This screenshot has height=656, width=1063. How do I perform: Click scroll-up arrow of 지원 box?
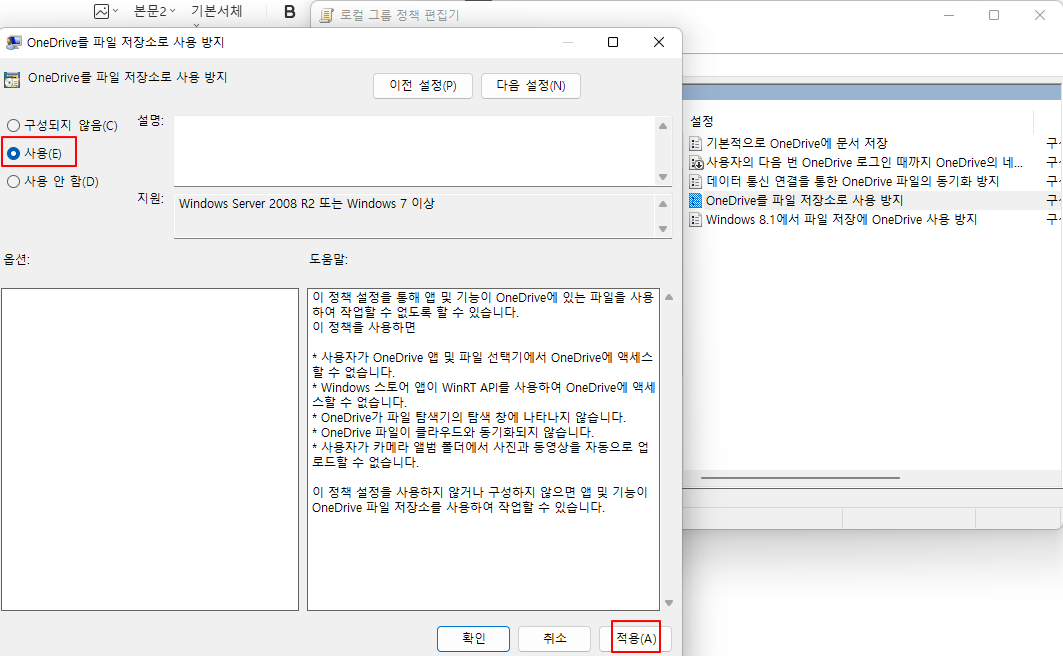(x=663, y=204)
